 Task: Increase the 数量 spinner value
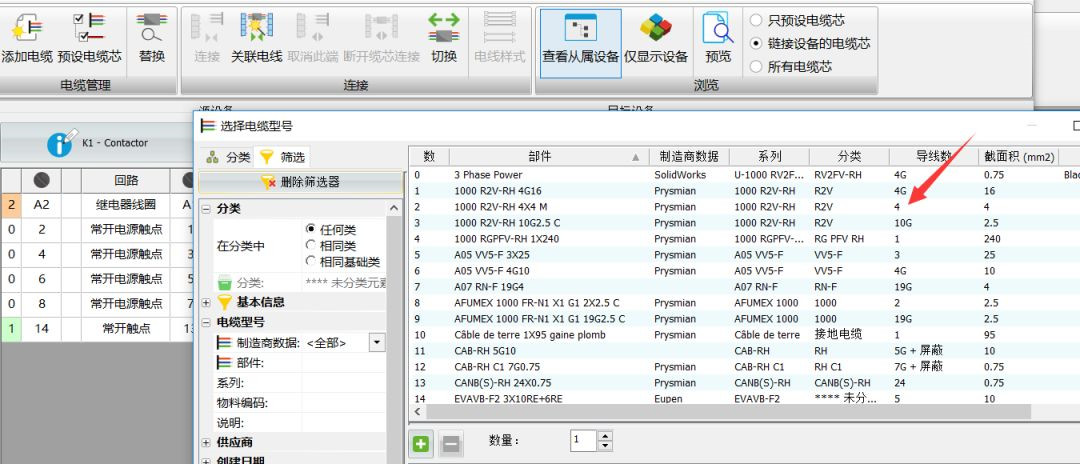[604, 436]
